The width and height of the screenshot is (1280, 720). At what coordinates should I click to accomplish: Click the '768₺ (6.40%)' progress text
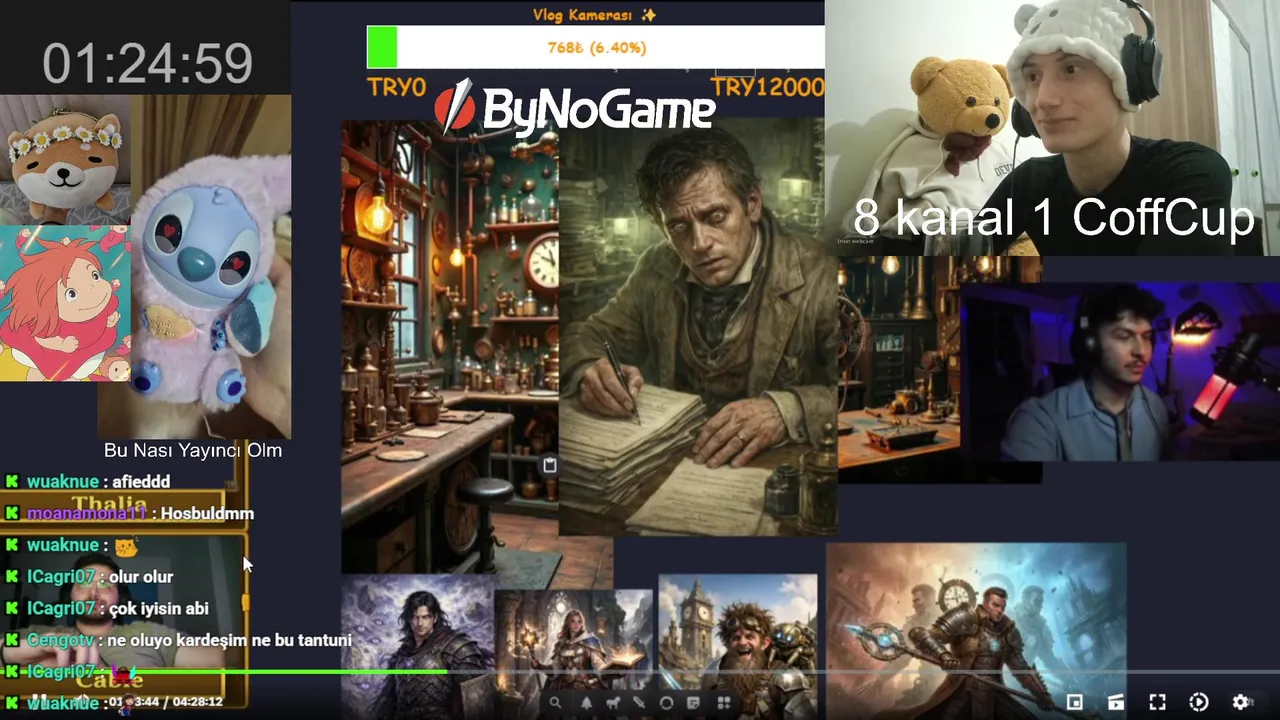(x=596, y=47)
